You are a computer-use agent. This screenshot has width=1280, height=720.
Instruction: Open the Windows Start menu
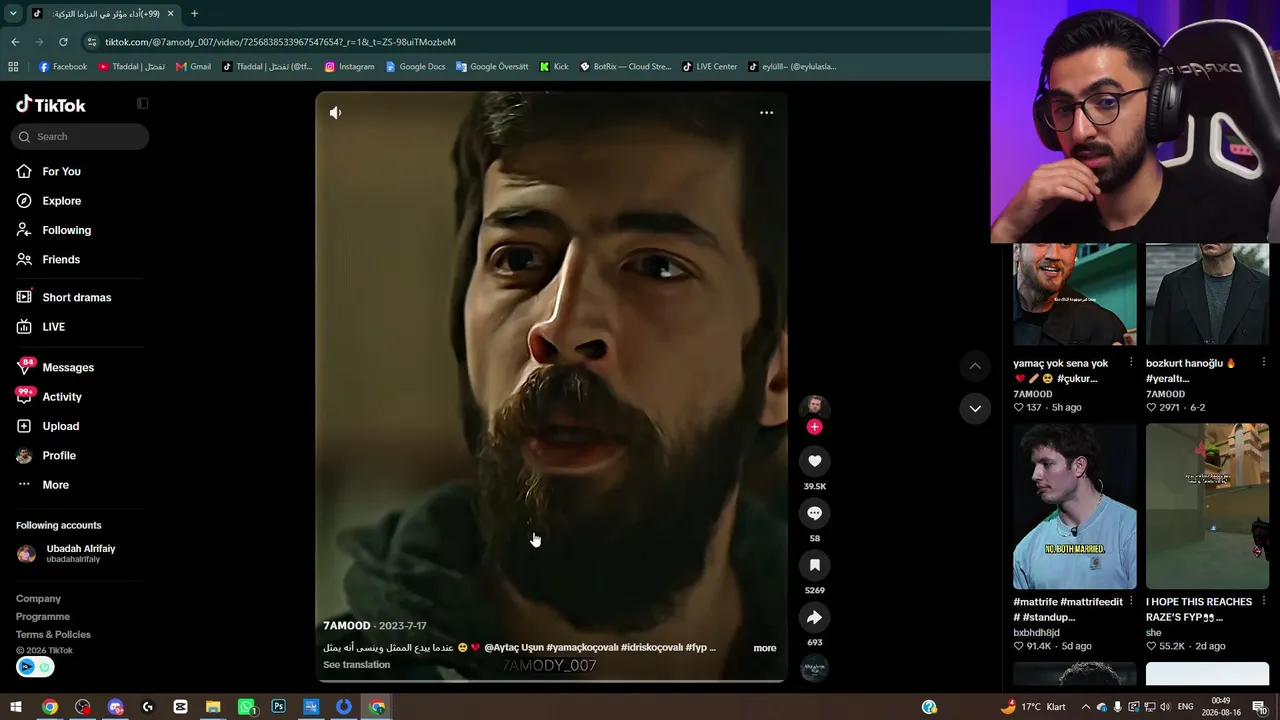click(x=16, y=707)
